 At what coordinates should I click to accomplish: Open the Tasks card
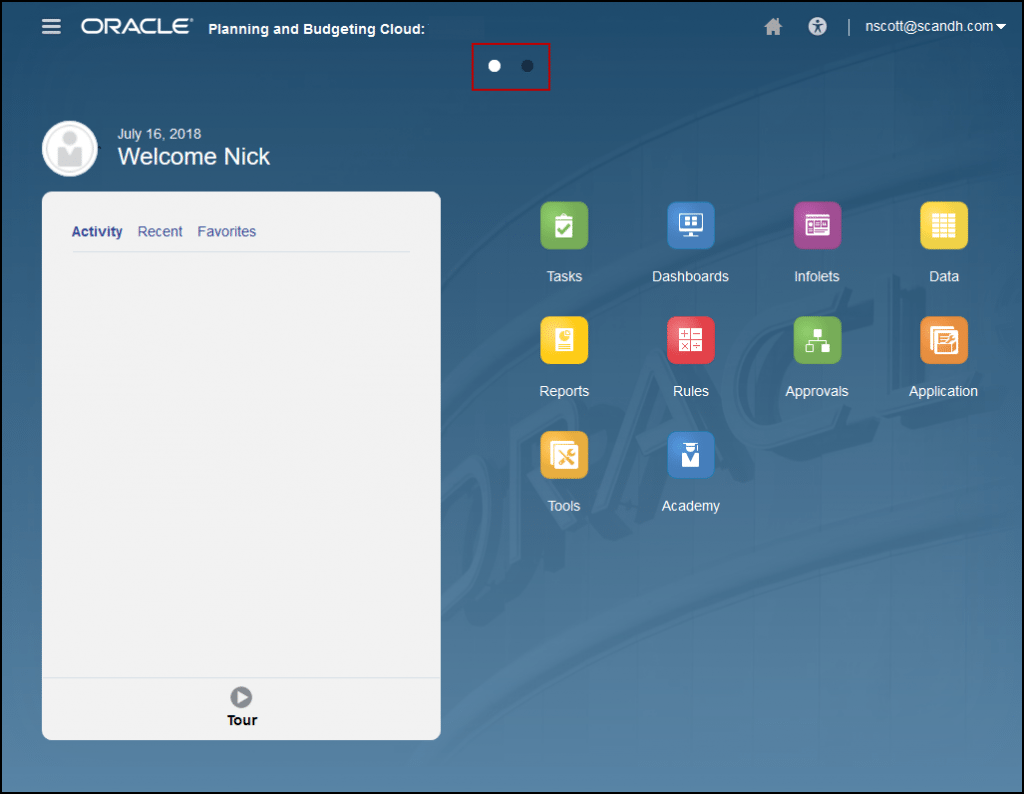[564, 226]
